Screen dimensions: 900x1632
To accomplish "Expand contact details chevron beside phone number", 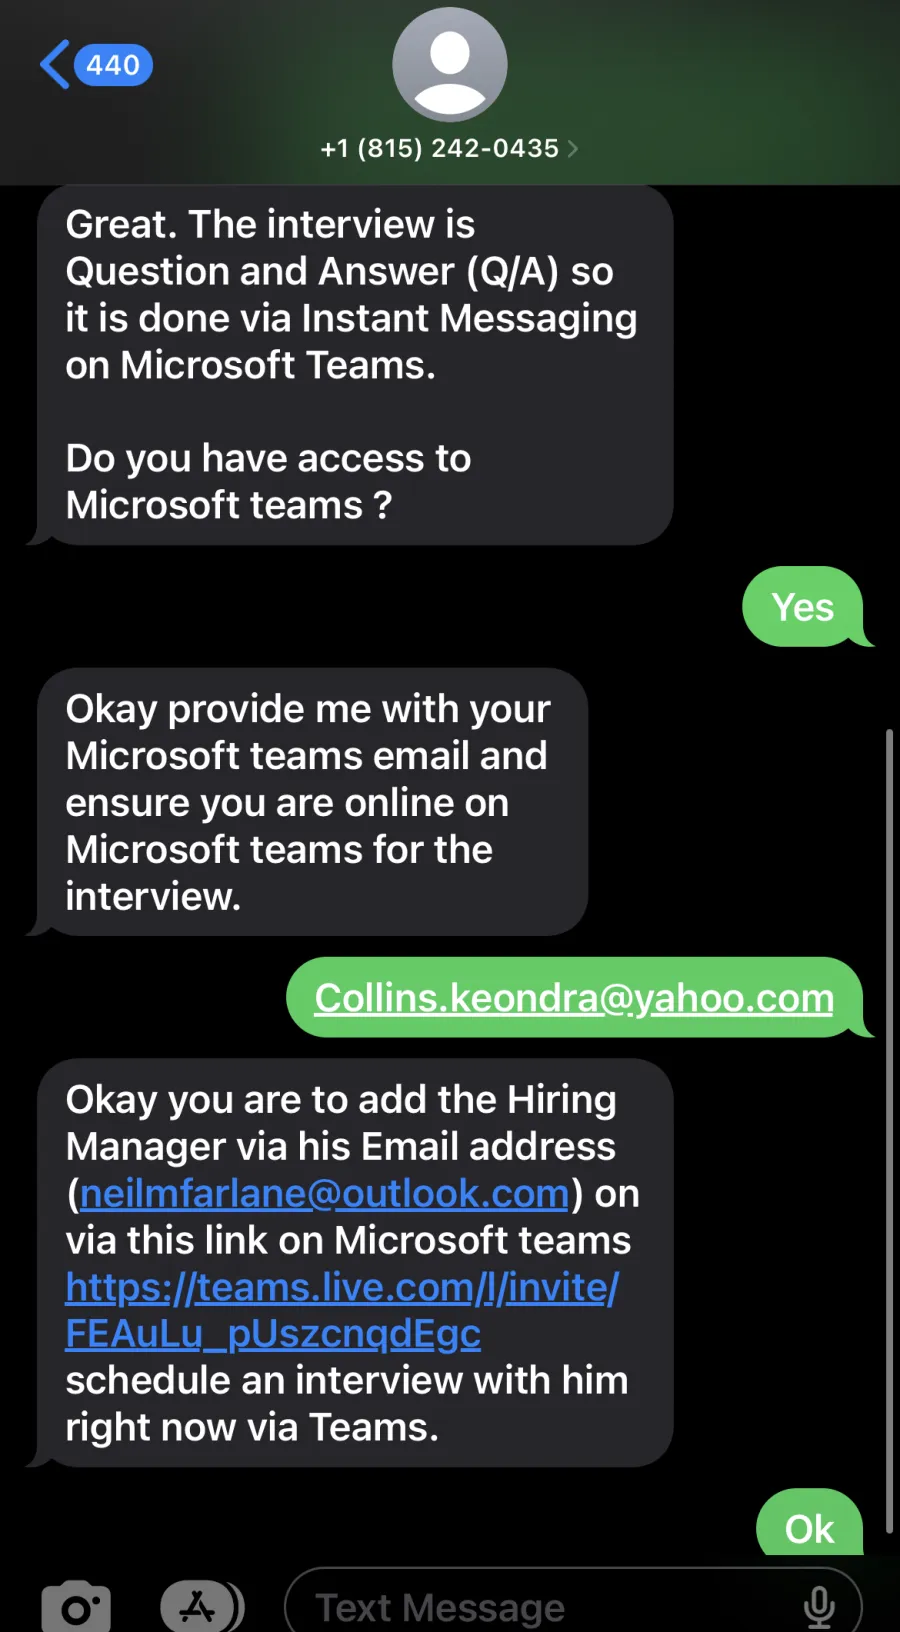I will 573,149.
